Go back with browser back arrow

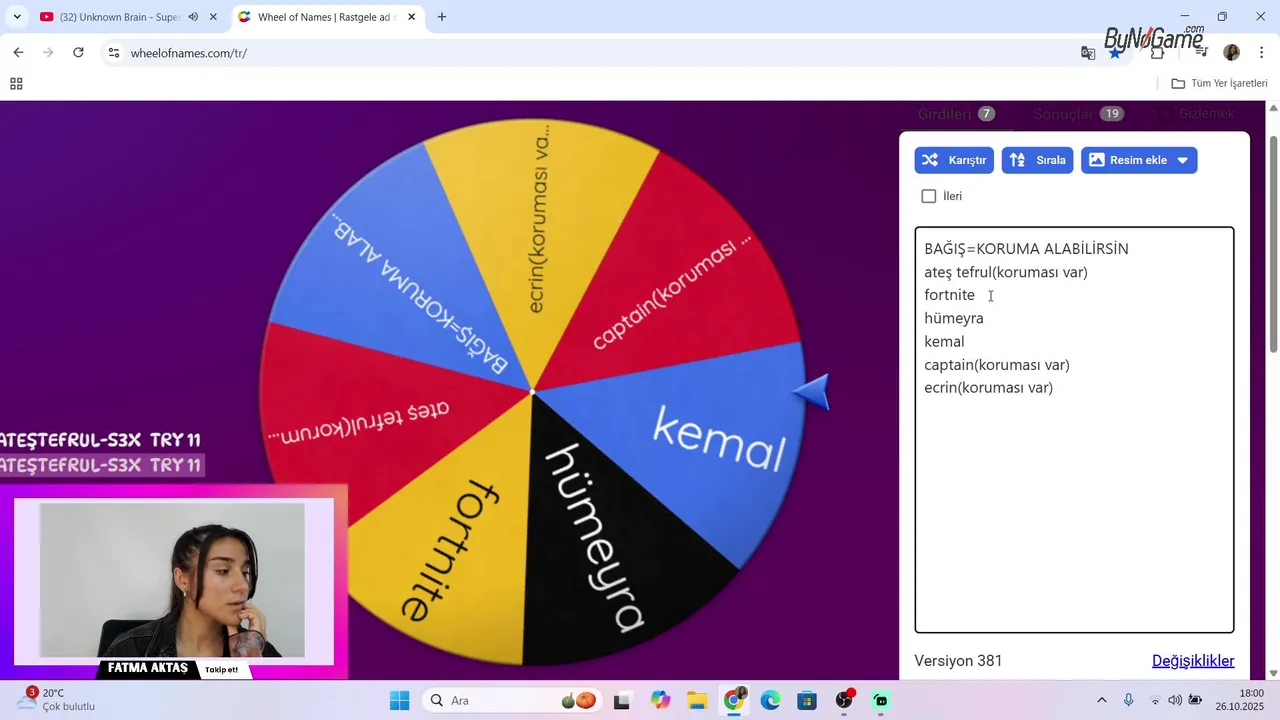(18, 52)
